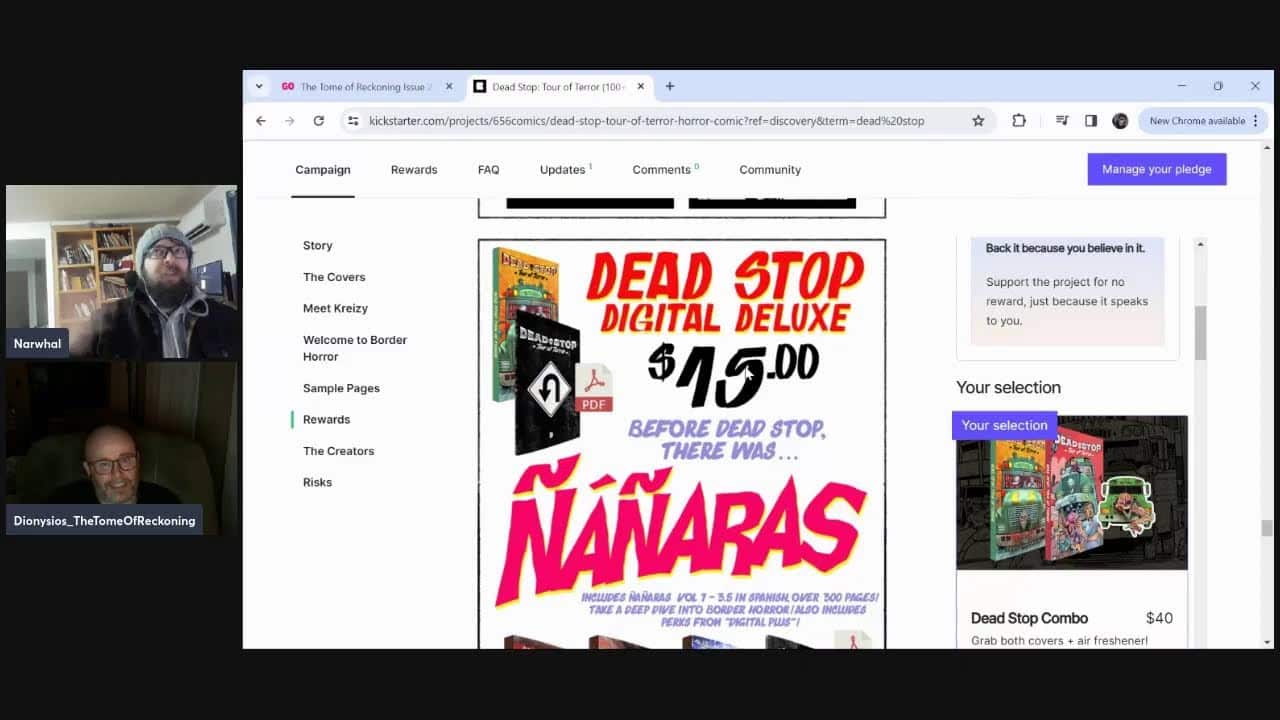
Task: Toggle the Chrome side panel icon
Action: pyautogui.click(x=1091, y=121)
